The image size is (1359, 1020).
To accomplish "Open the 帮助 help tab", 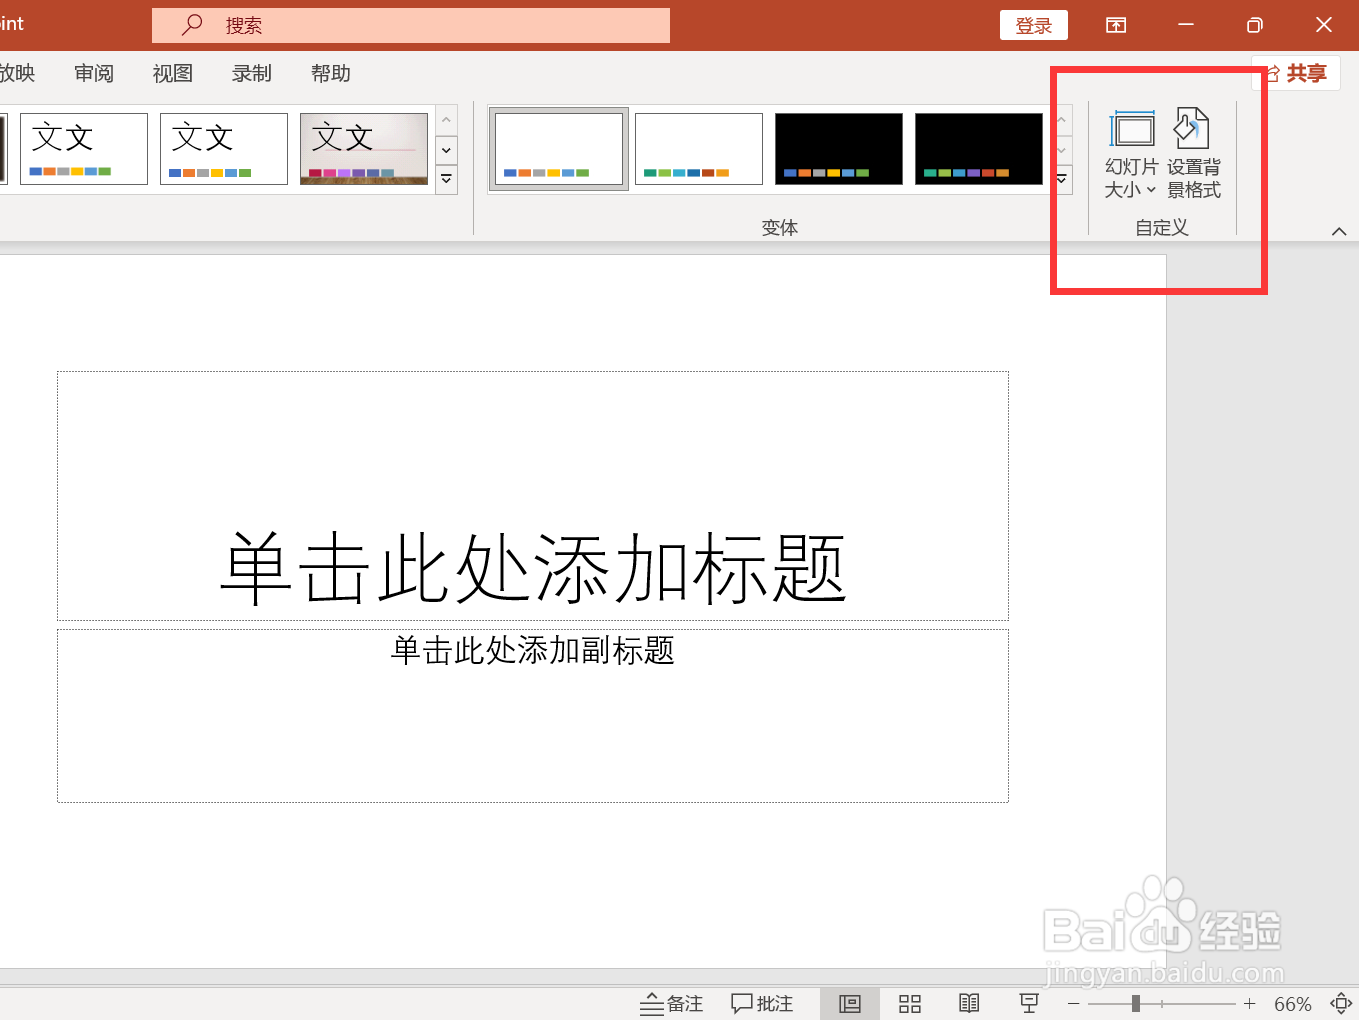I will (331, 73).
